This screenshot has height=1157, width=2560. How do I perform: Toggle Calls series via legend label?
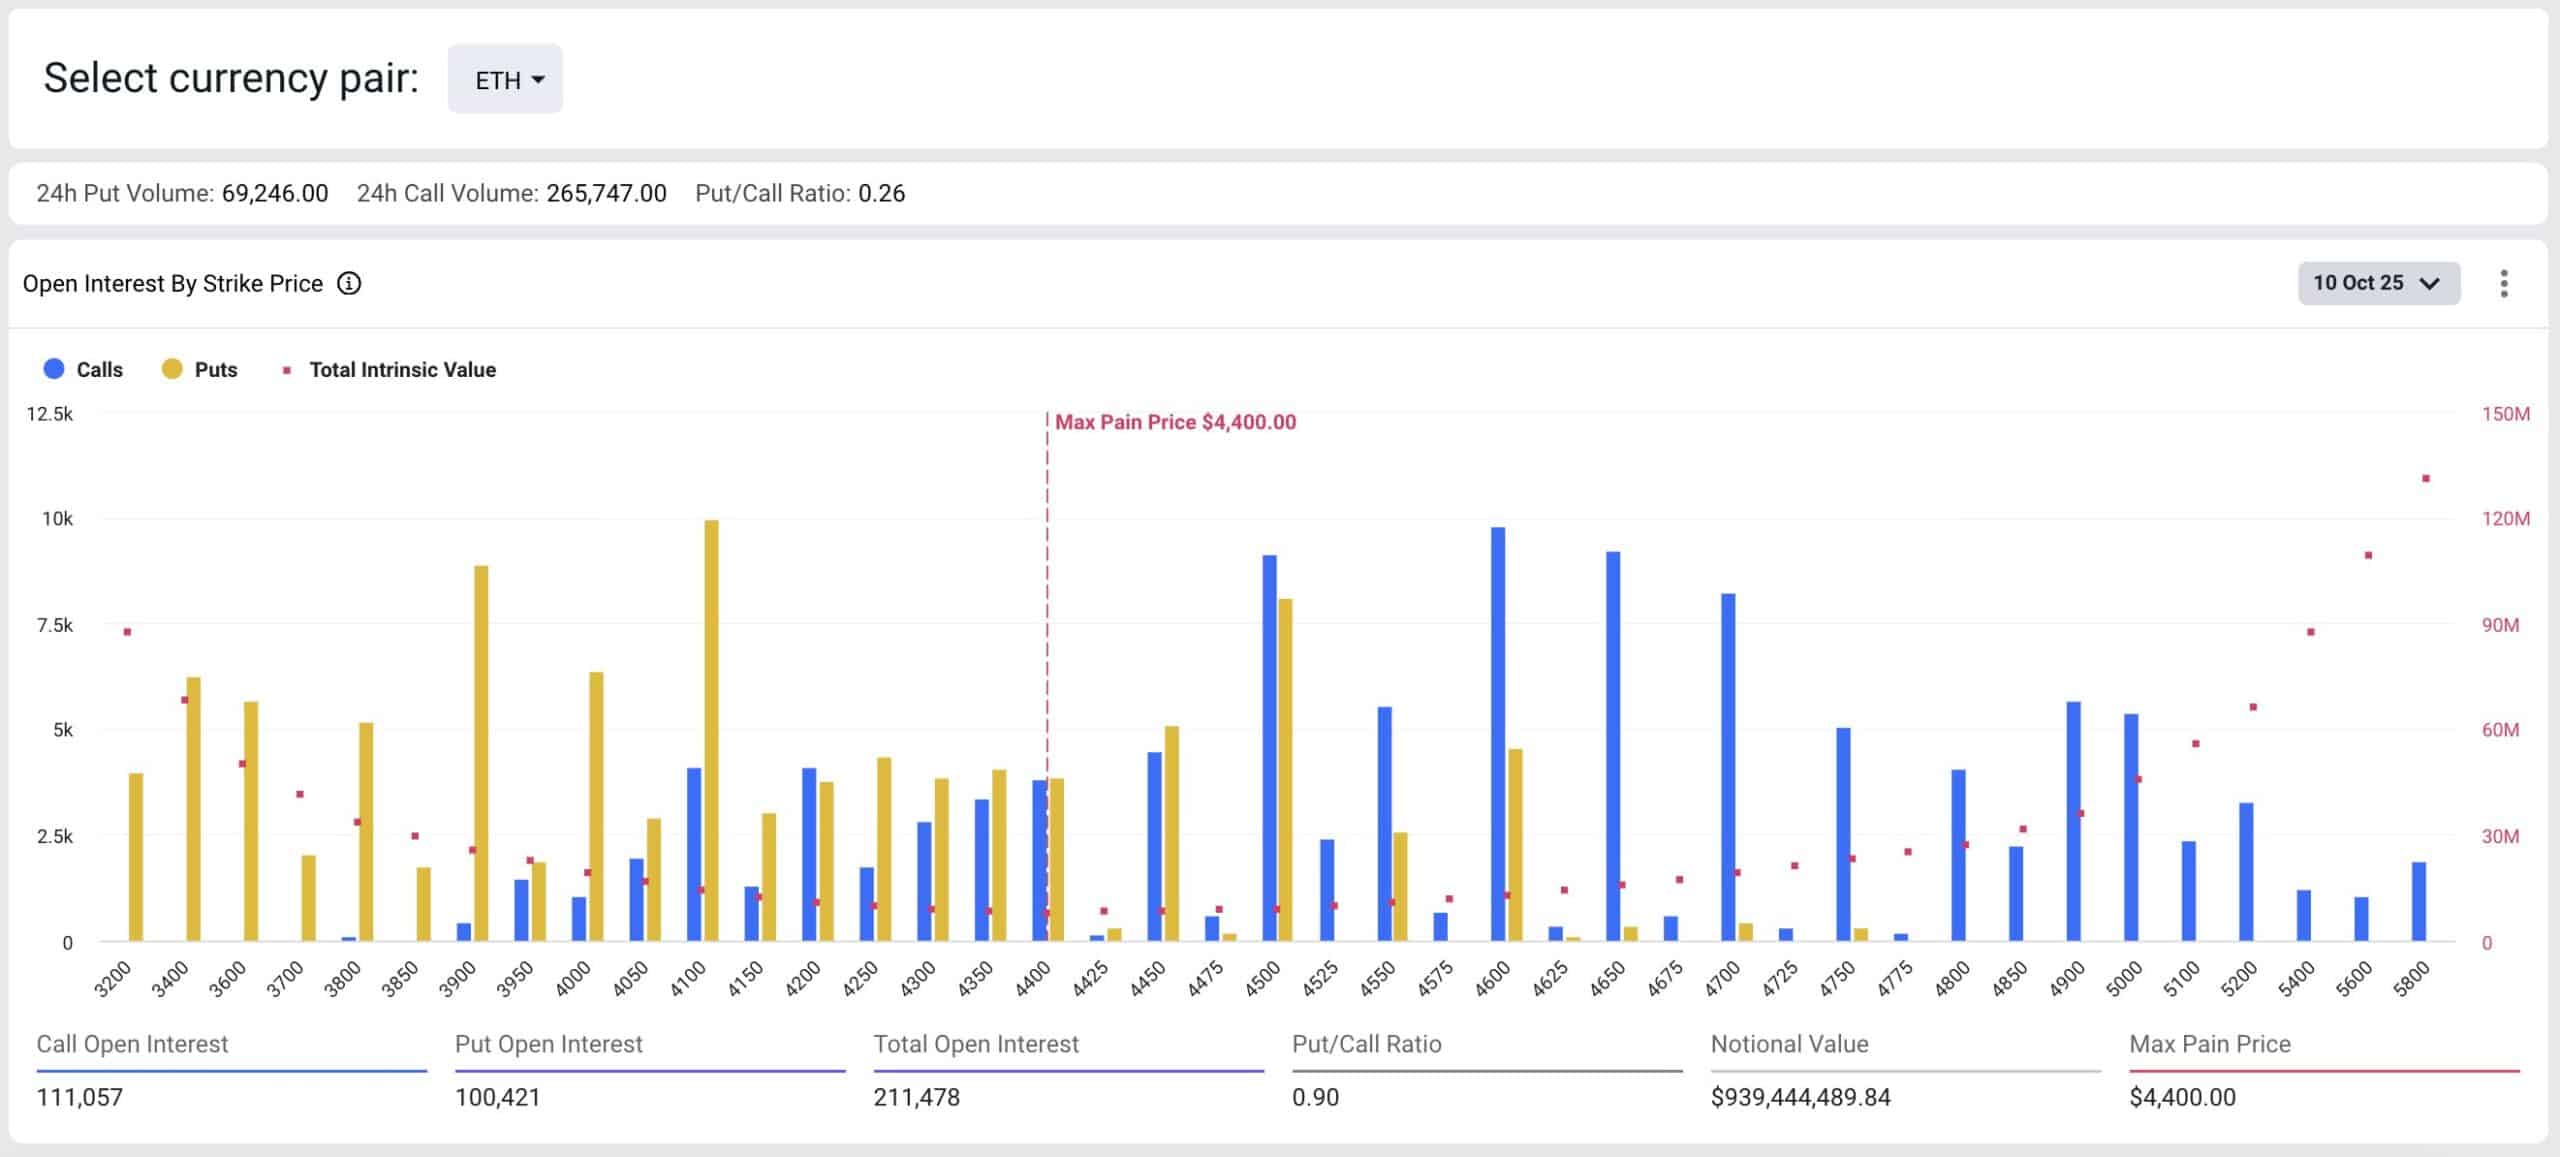coord(99,369)
